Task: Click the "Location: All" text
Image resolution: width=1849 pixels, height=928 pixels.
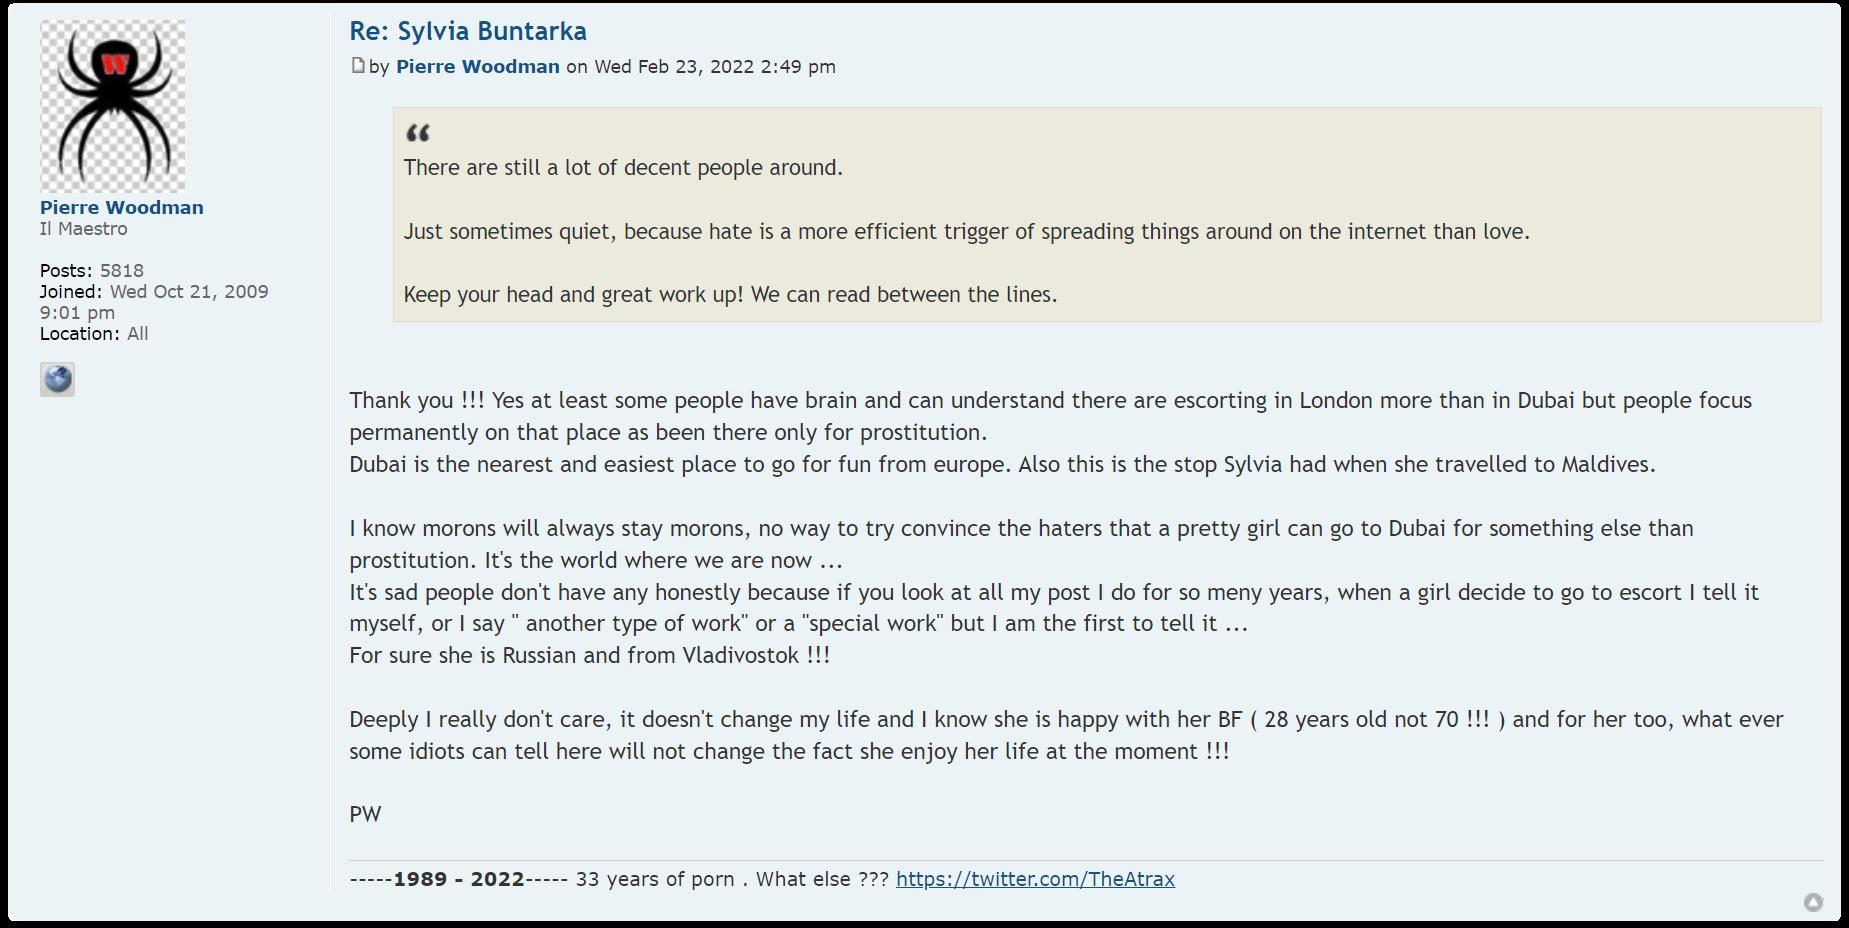Action: [x=94, y=334]
